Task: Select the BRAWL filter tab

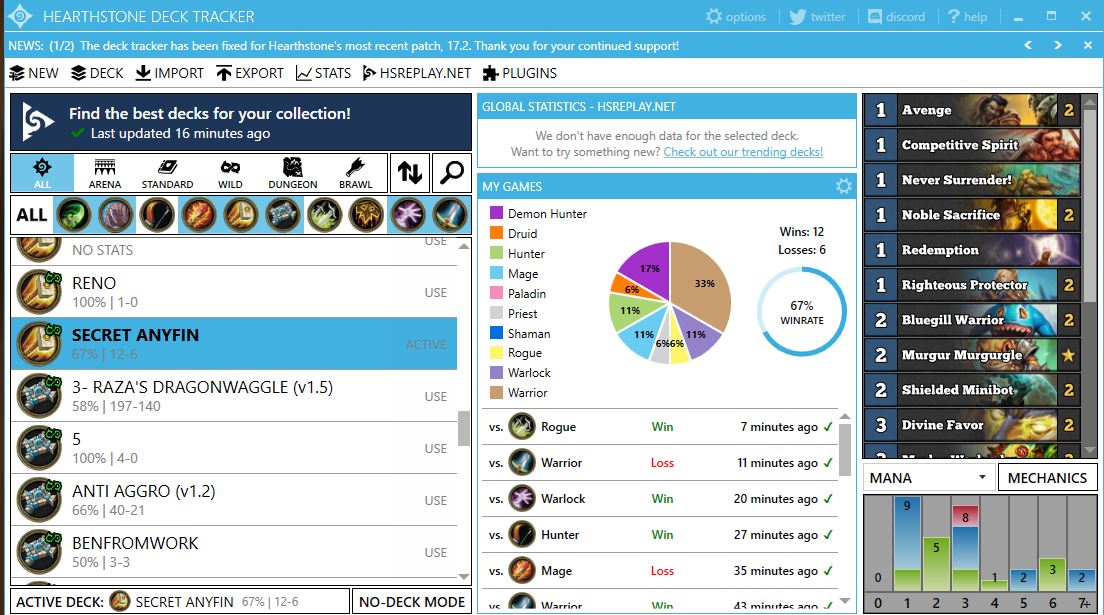Action: (x=356, y=173)
